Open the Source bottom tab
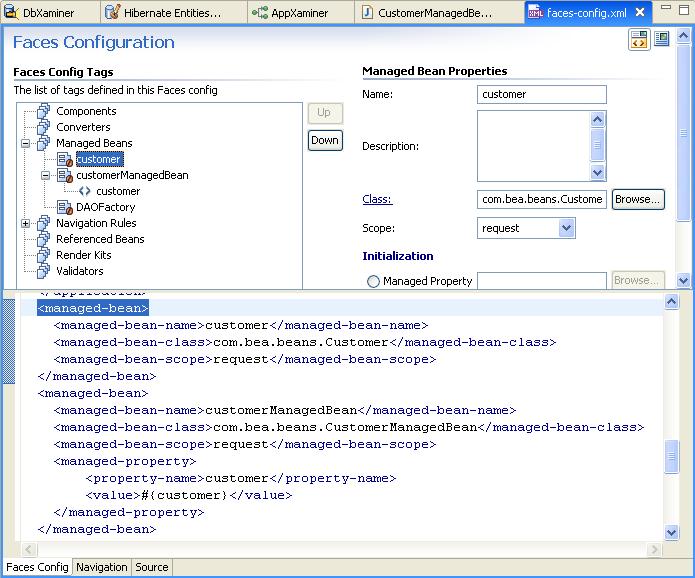 pos(152,567)
